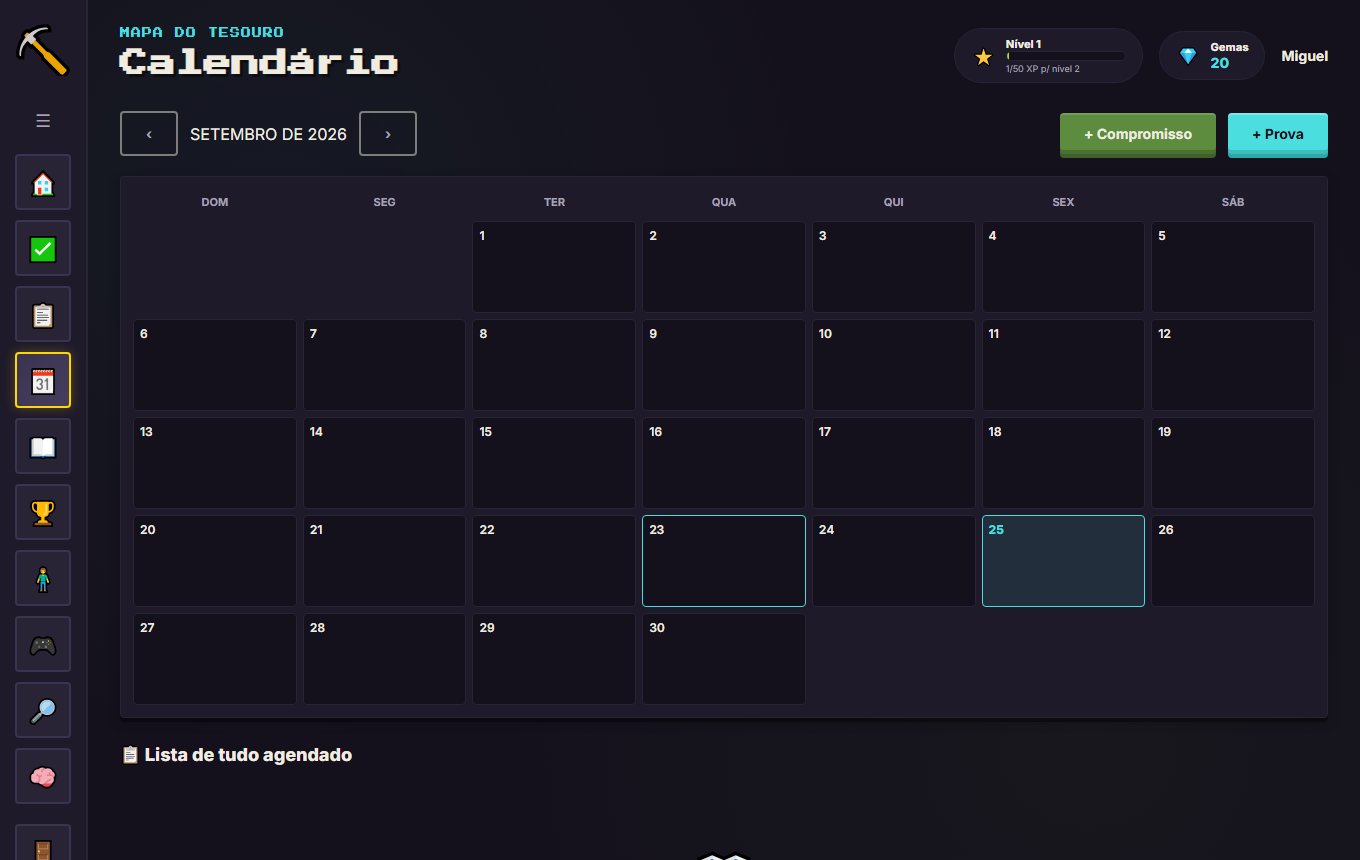Open the game controller icon in sidebar
The image size is (1360, 860).
click(43, 645)
